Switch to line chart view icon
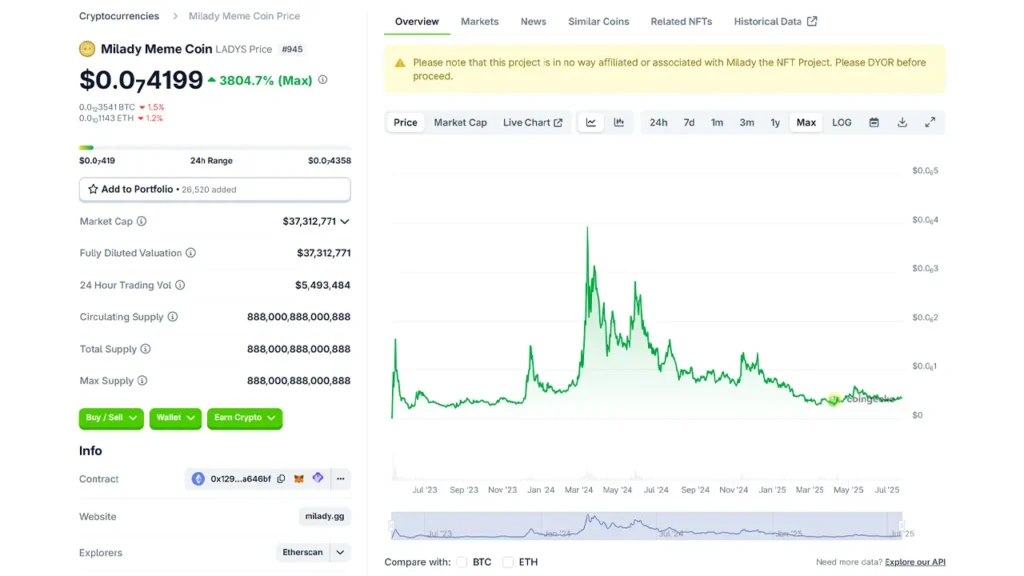This screenshot has width=1024, height=576. 591,122
